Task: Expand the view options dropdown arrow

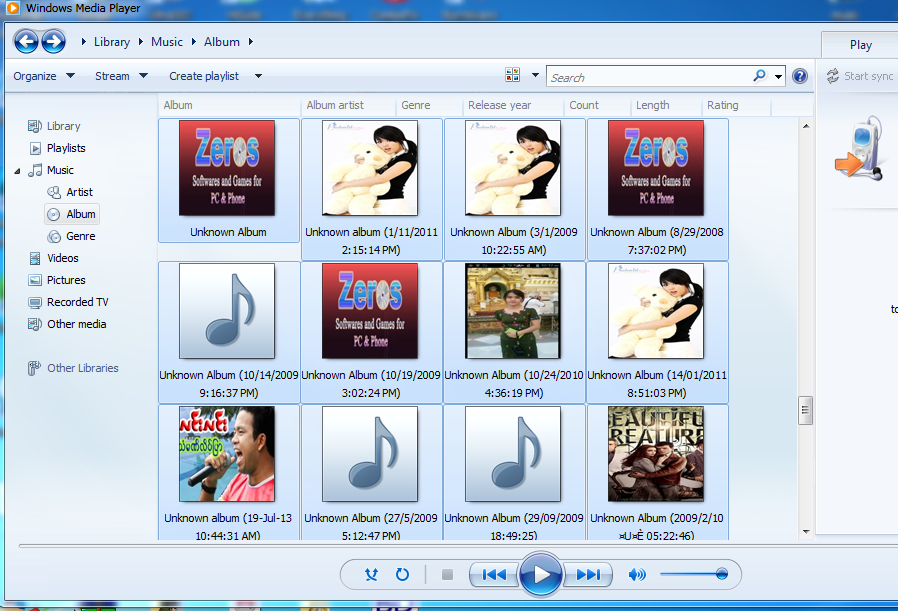Action: point(535,75)
